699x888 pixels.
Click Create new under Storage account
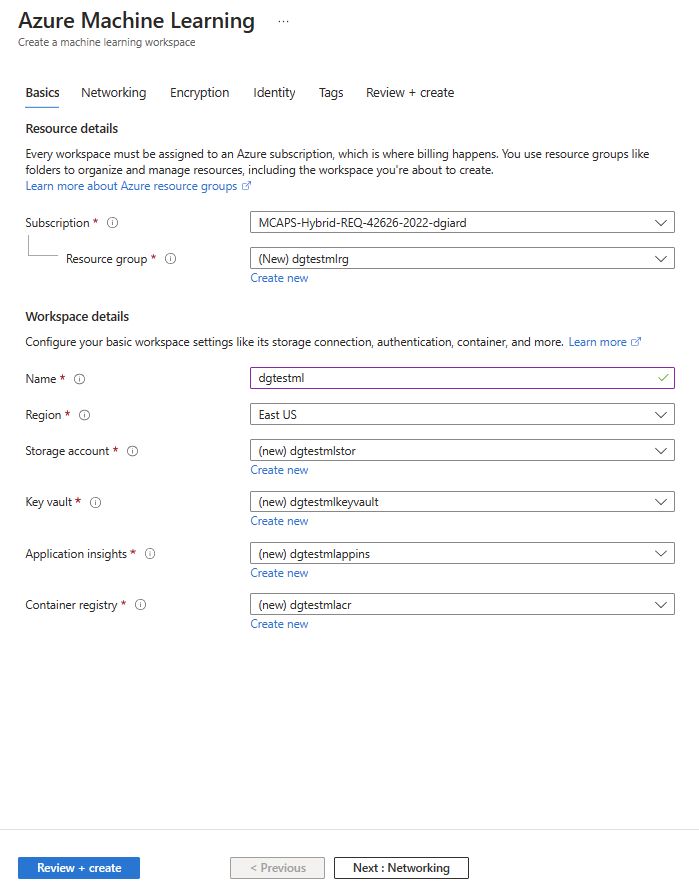pyautogui.click(x=279, y=470)
